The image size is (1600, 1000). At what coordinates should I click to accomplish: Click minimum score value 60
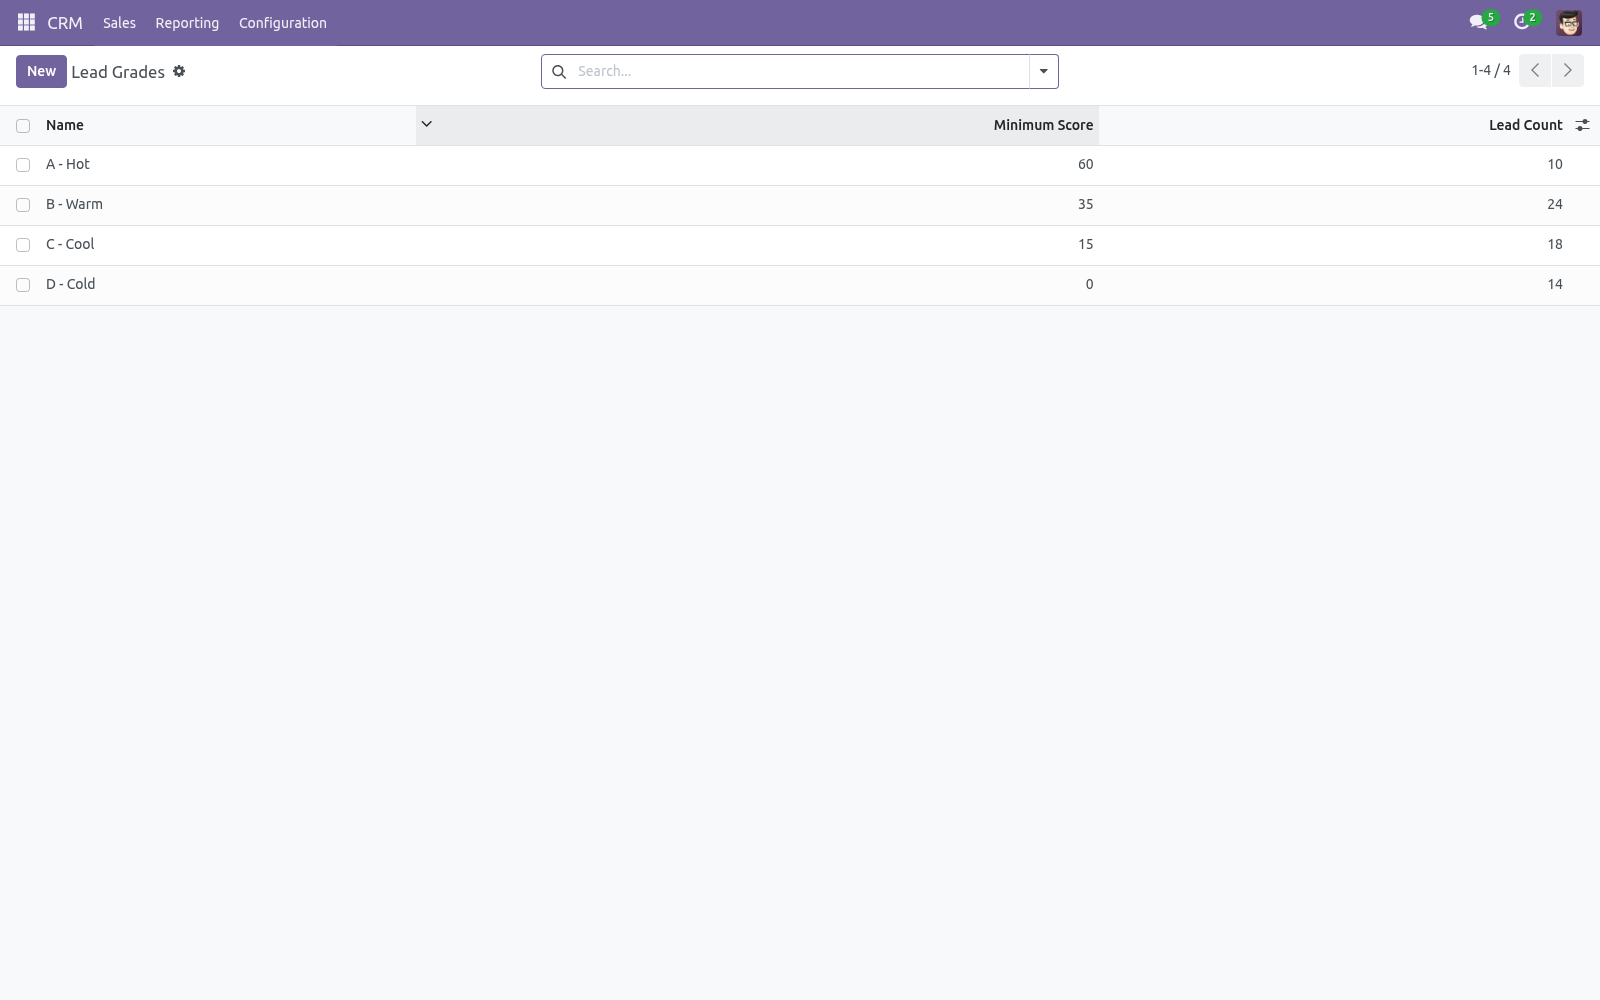[x=1085, y=164]
